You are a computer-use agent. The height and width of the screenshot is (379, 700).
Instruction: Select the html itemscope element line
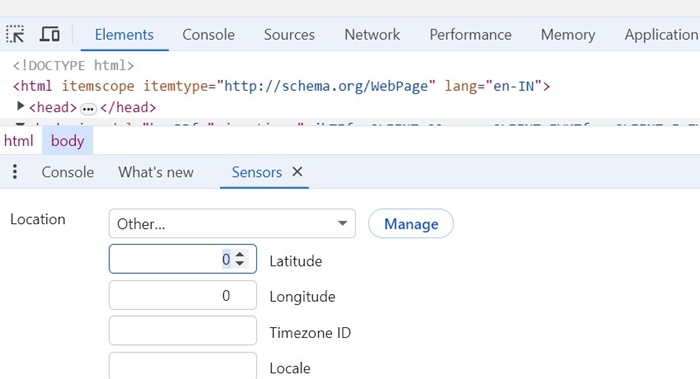click(x=281, y=86)
